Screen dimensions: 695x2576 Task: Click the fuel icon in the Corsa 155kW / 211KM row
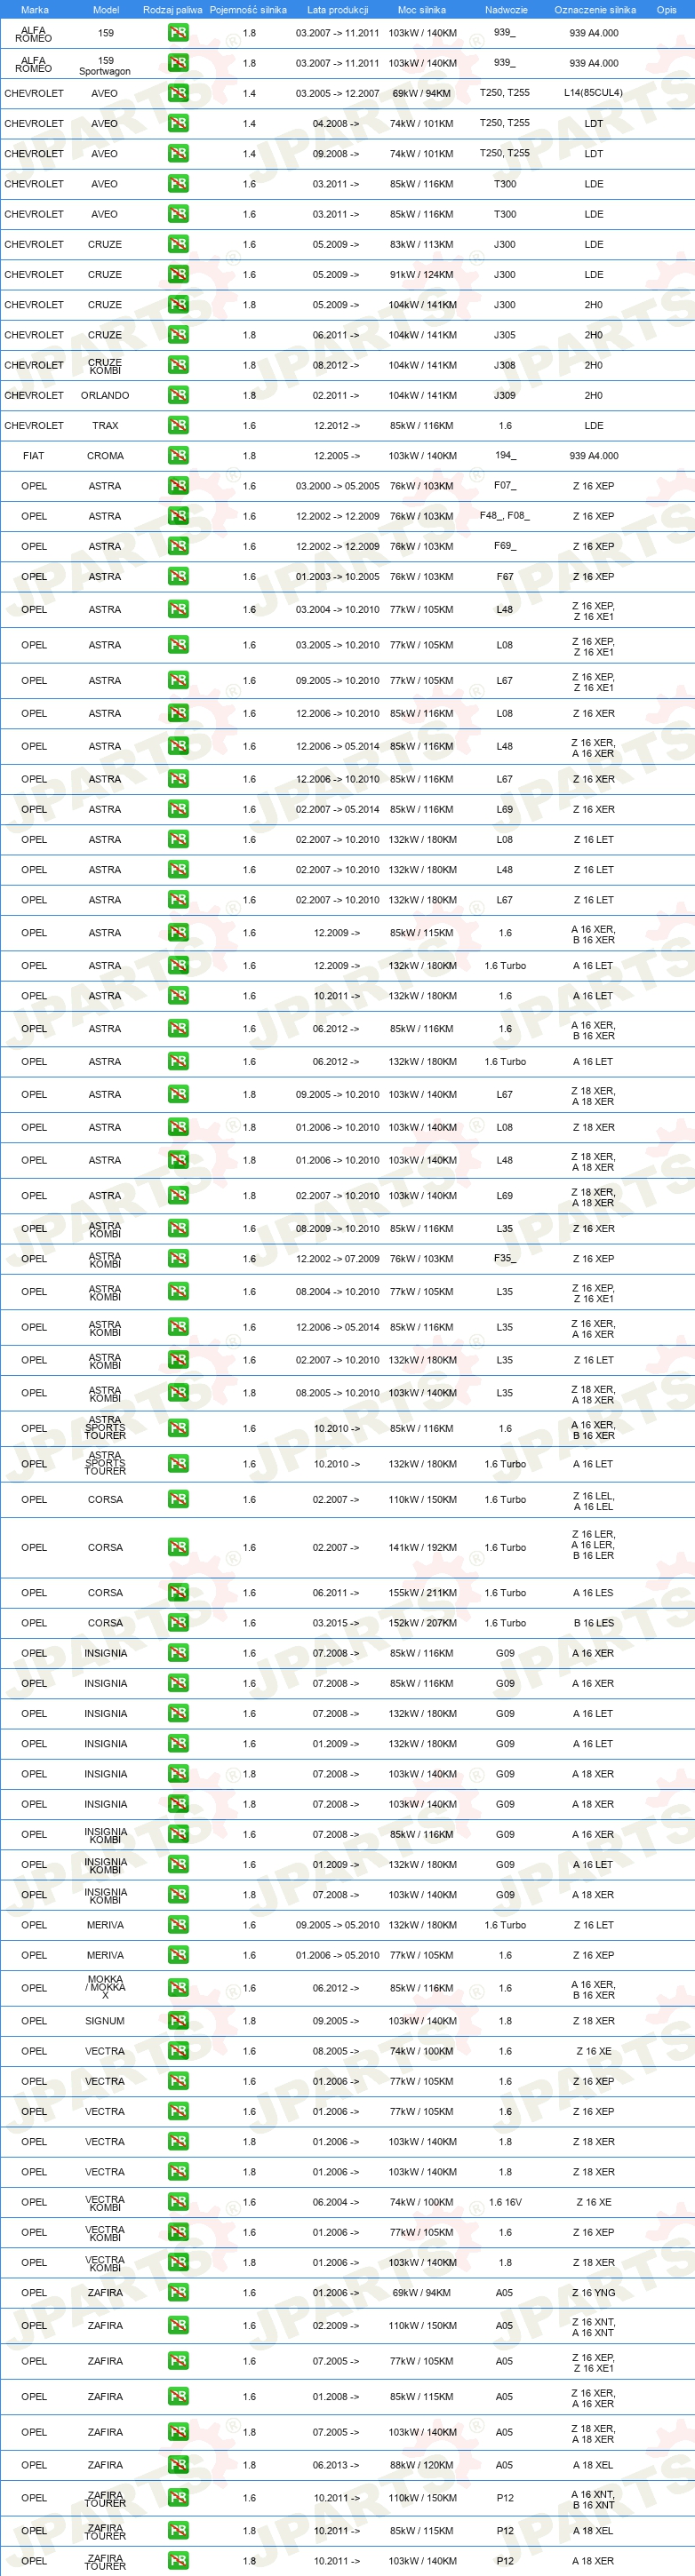click(x=178, y=1593)
